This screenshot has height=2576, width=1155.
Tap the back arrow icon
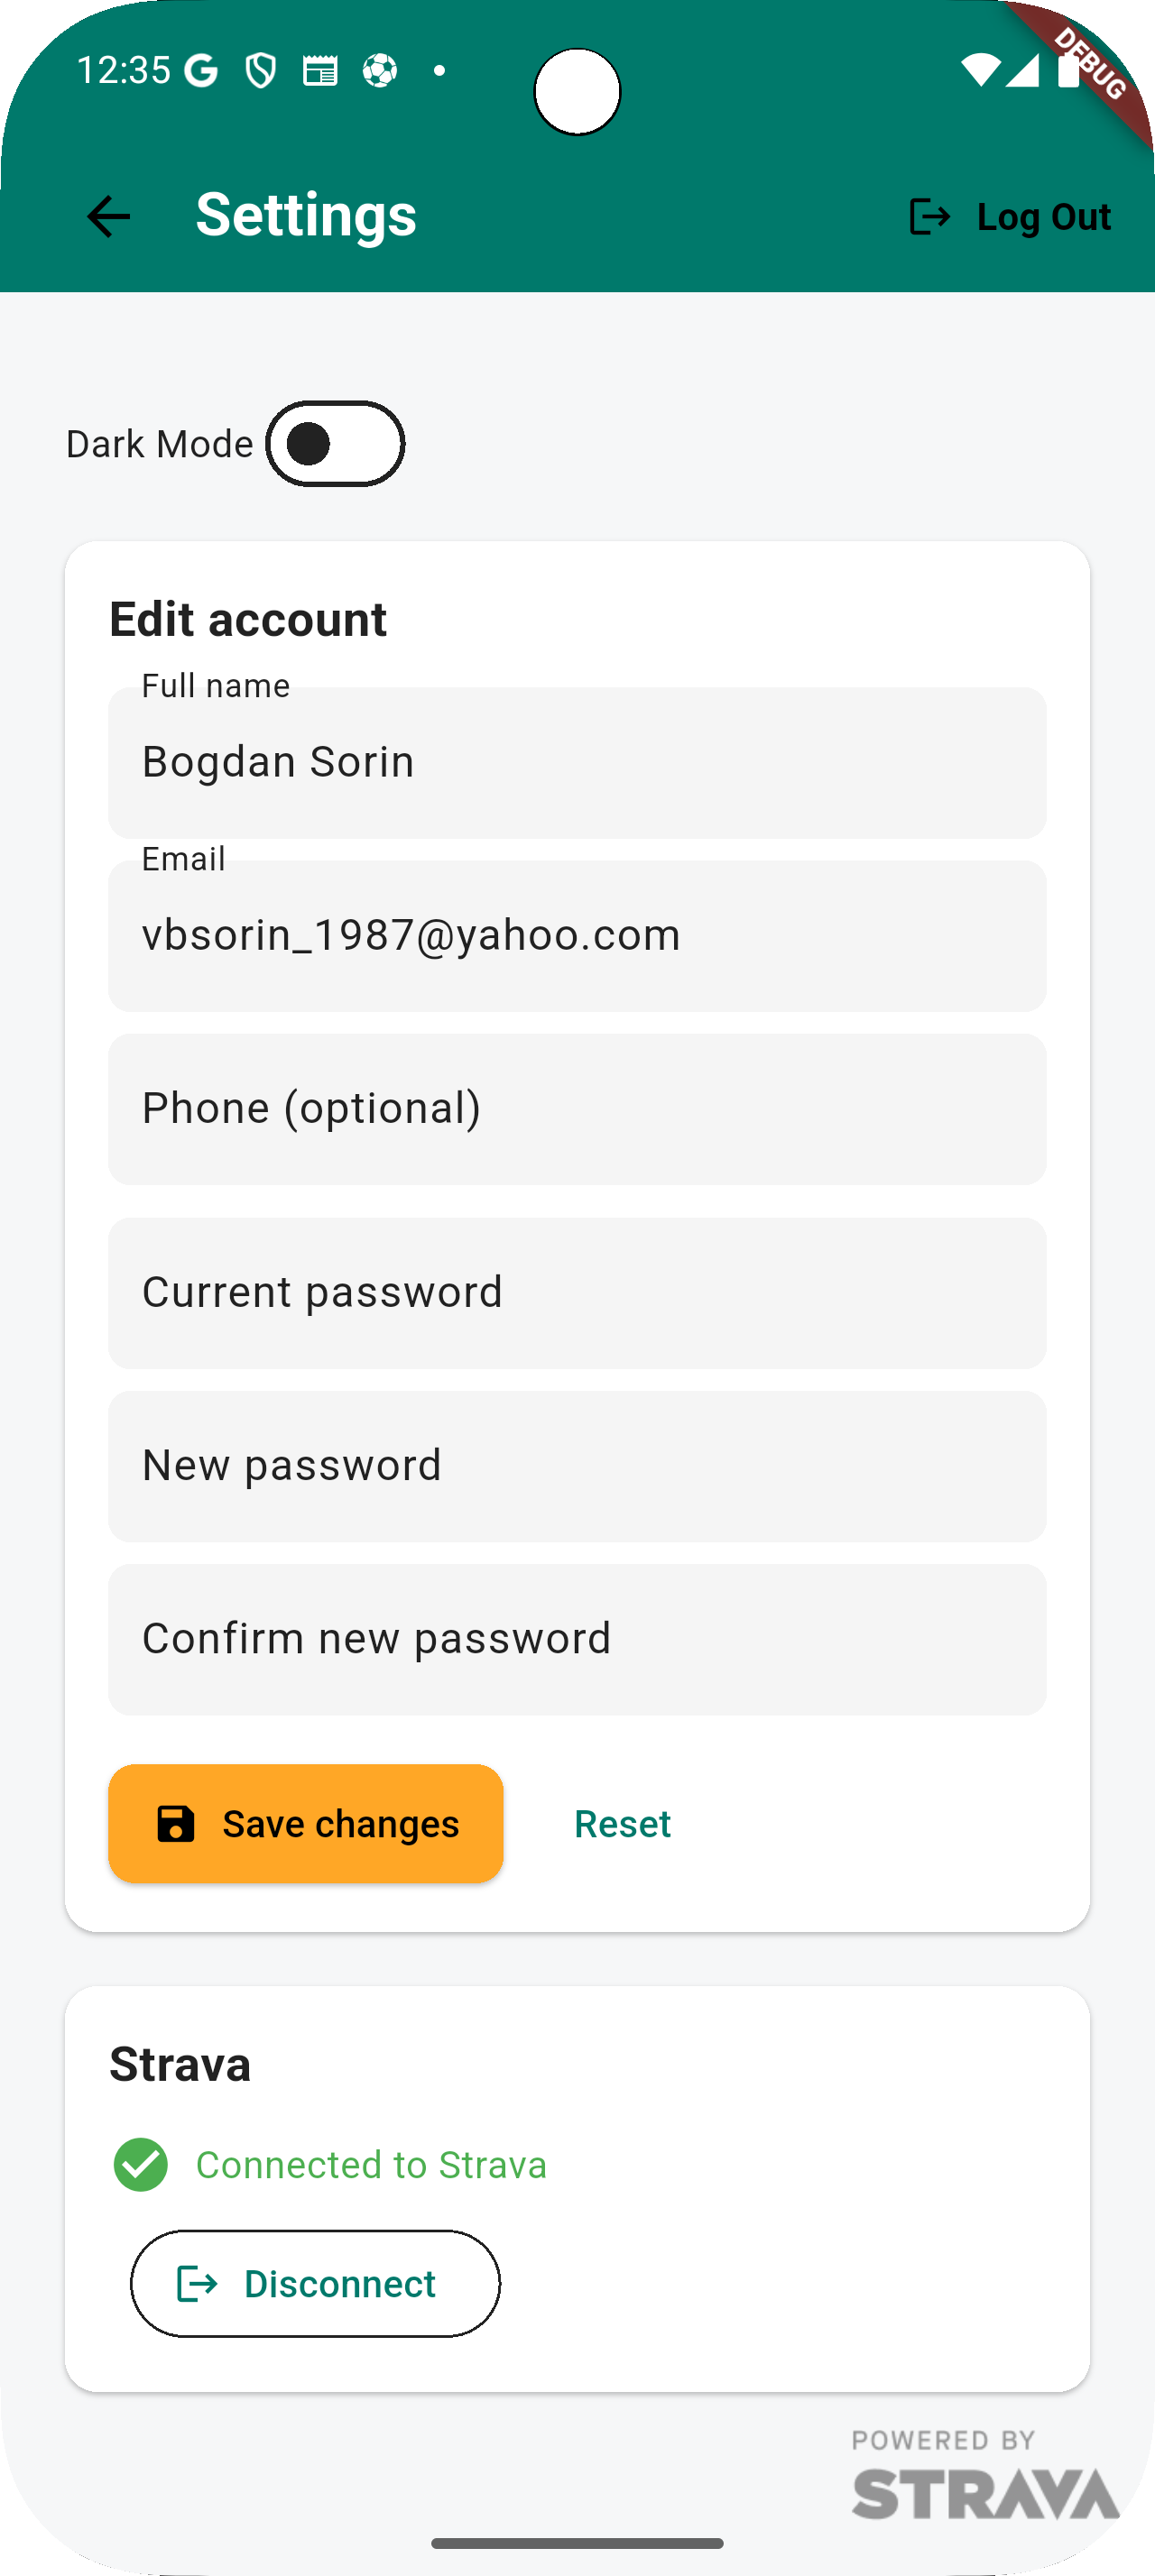coord(109,216)
